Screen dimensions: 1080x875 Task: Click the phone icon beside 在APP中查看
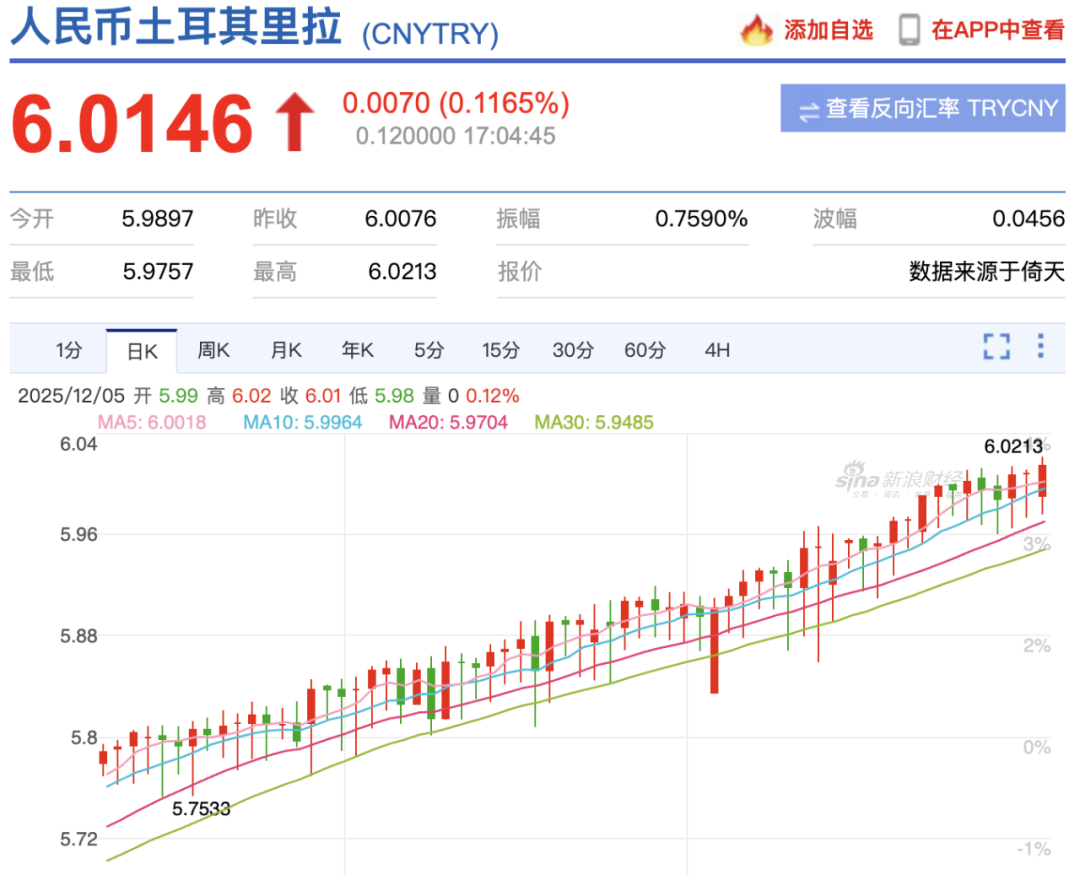coord(909,30)
